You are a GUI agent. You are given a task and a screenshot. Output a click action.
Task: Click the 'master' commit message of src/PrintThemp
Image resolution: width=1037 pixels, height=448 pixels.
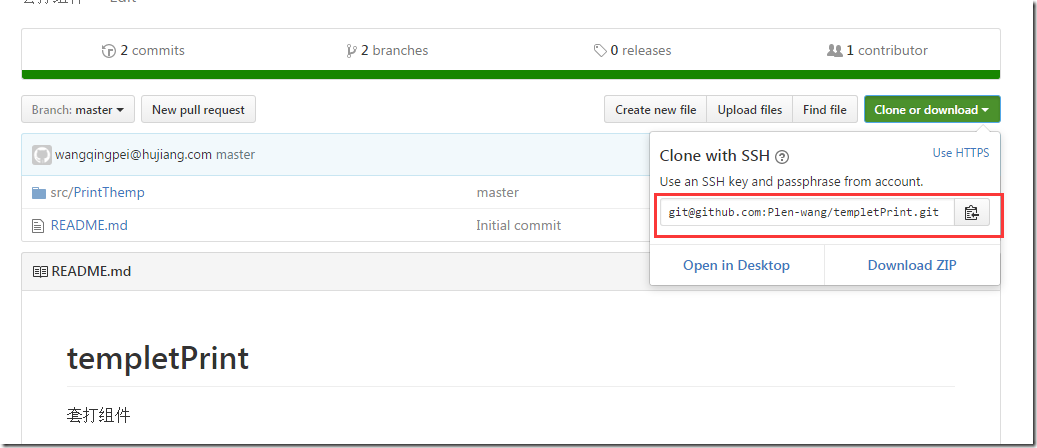[x=497, y=193]
